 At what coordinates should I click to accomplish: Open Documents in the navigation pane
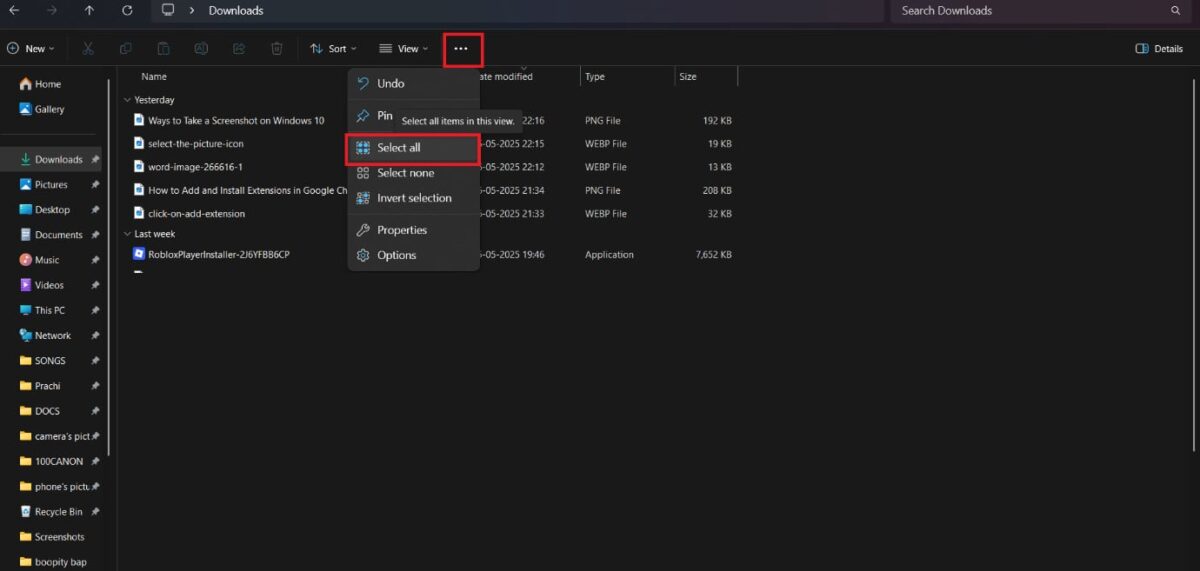pyautogui.click(x=58, y=235)
